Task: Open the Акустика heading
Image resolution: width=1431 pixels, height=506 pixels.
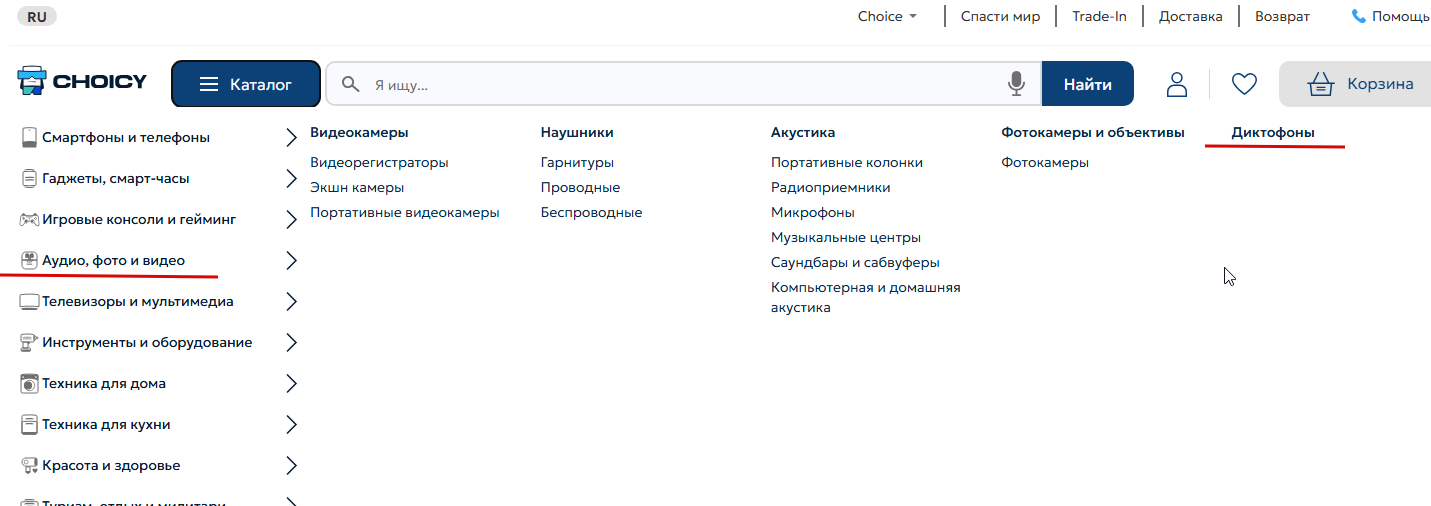Action: pos(803,132)
